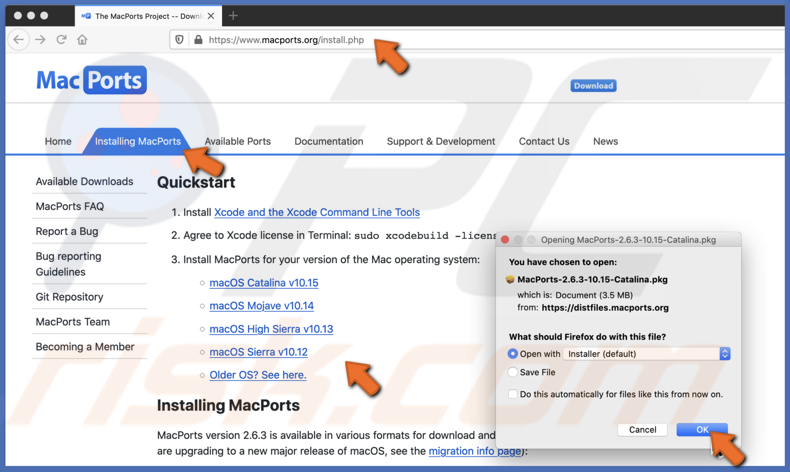This screenshot has width=790, height=472.
Task: Open the MacPorts FAQ sidebar link
Action: pos(70,207)
